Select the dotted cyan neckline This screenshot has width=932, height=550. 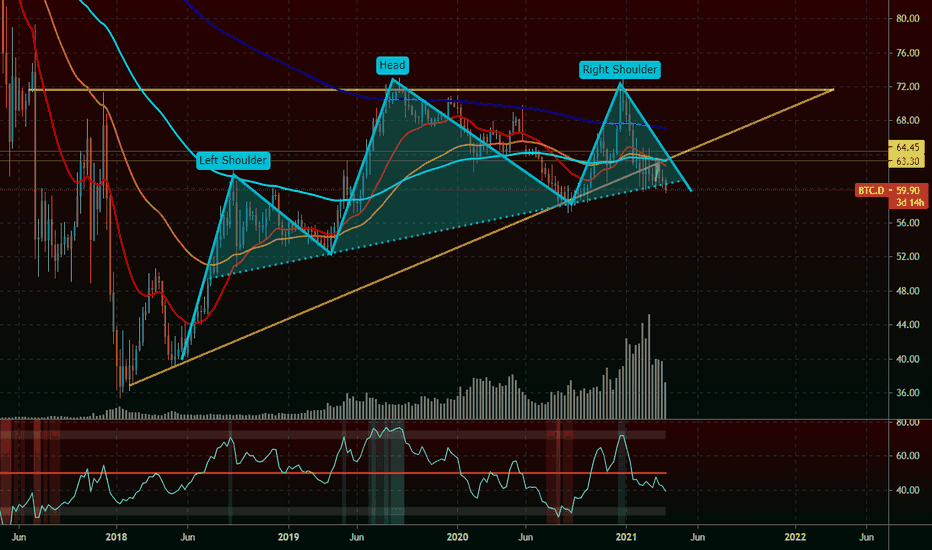tap(446, 231)
